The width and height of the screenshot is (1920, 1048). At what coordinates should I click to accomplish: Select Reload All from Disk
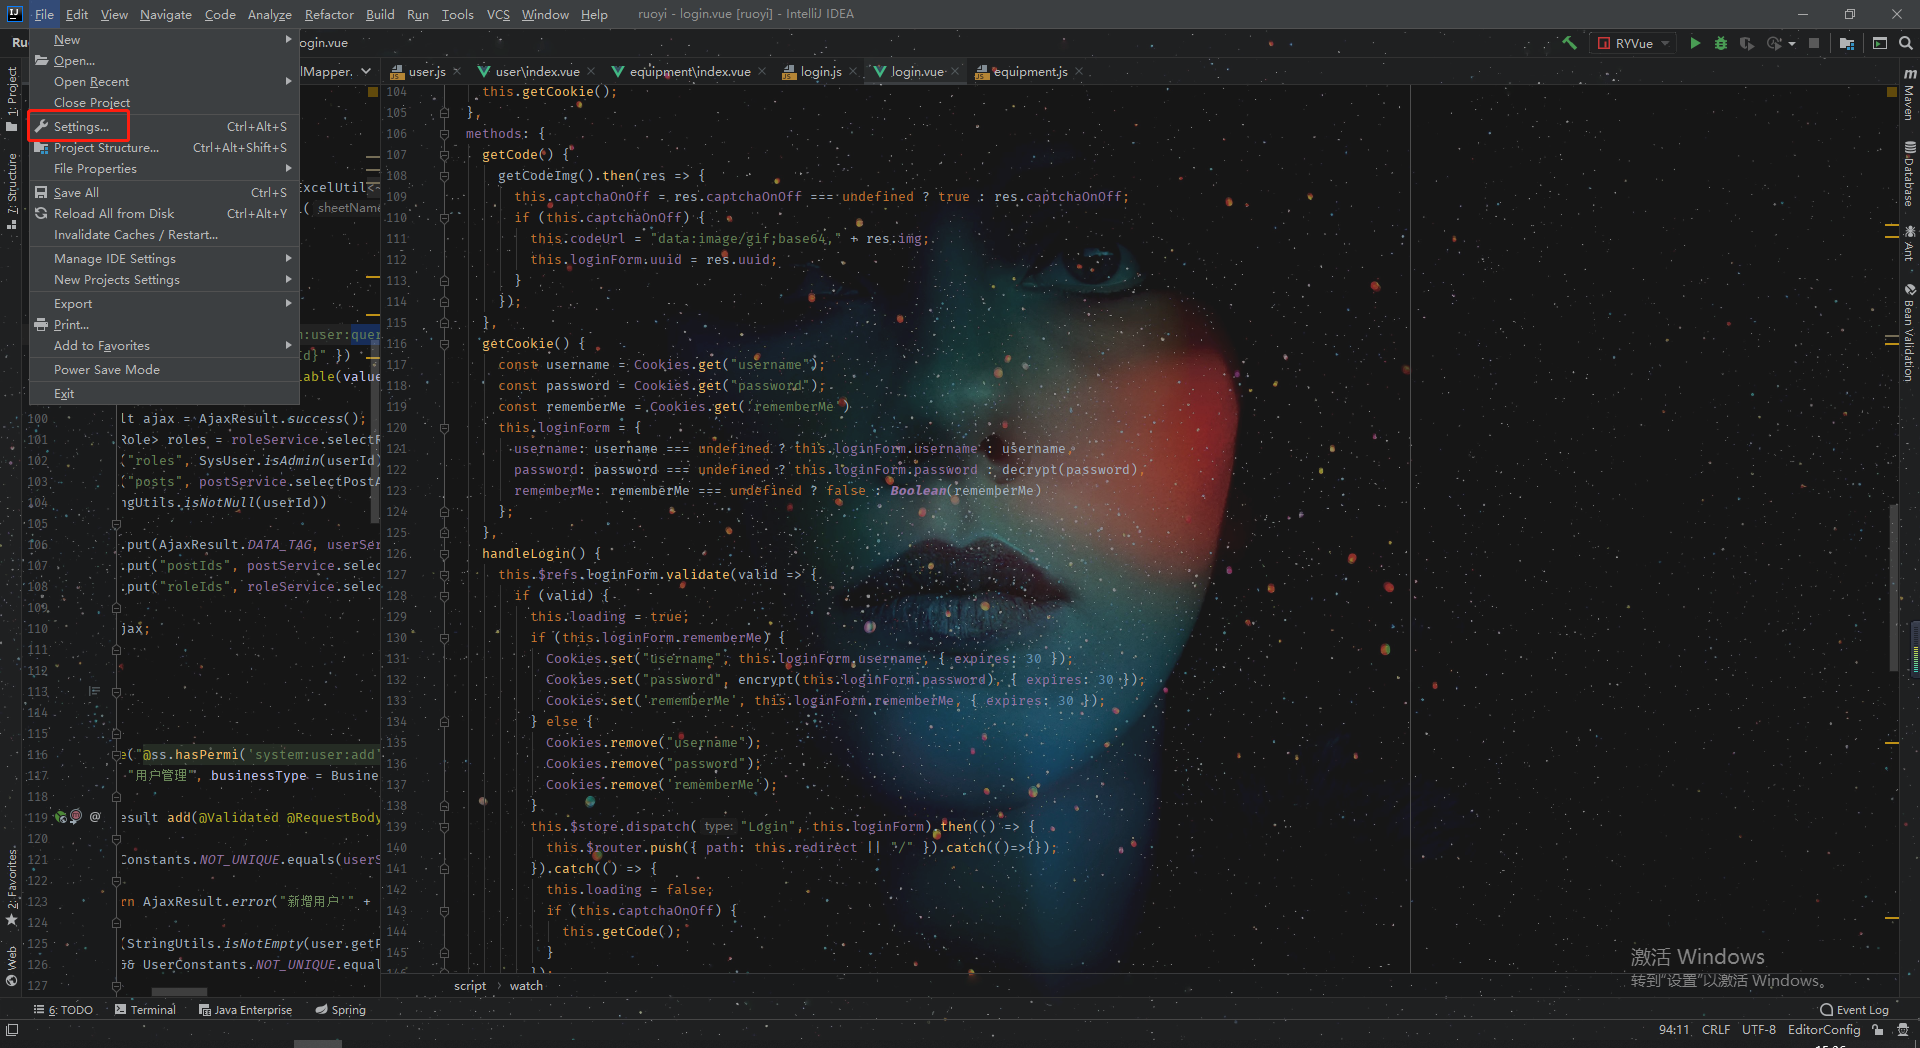tap(164, 214)
